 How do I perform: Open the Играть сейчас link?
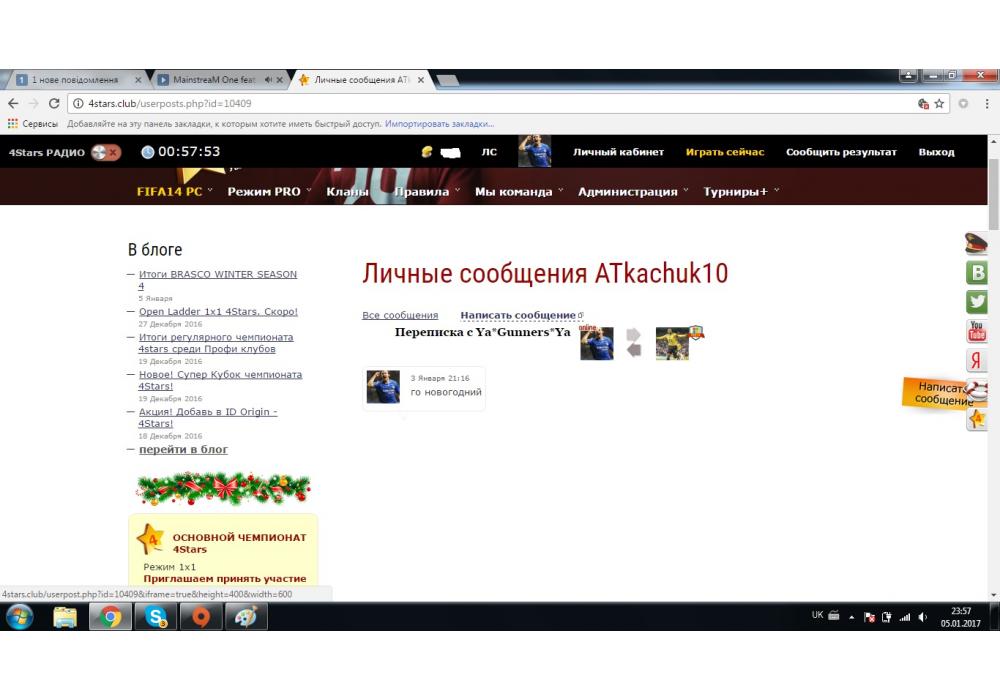724,152
